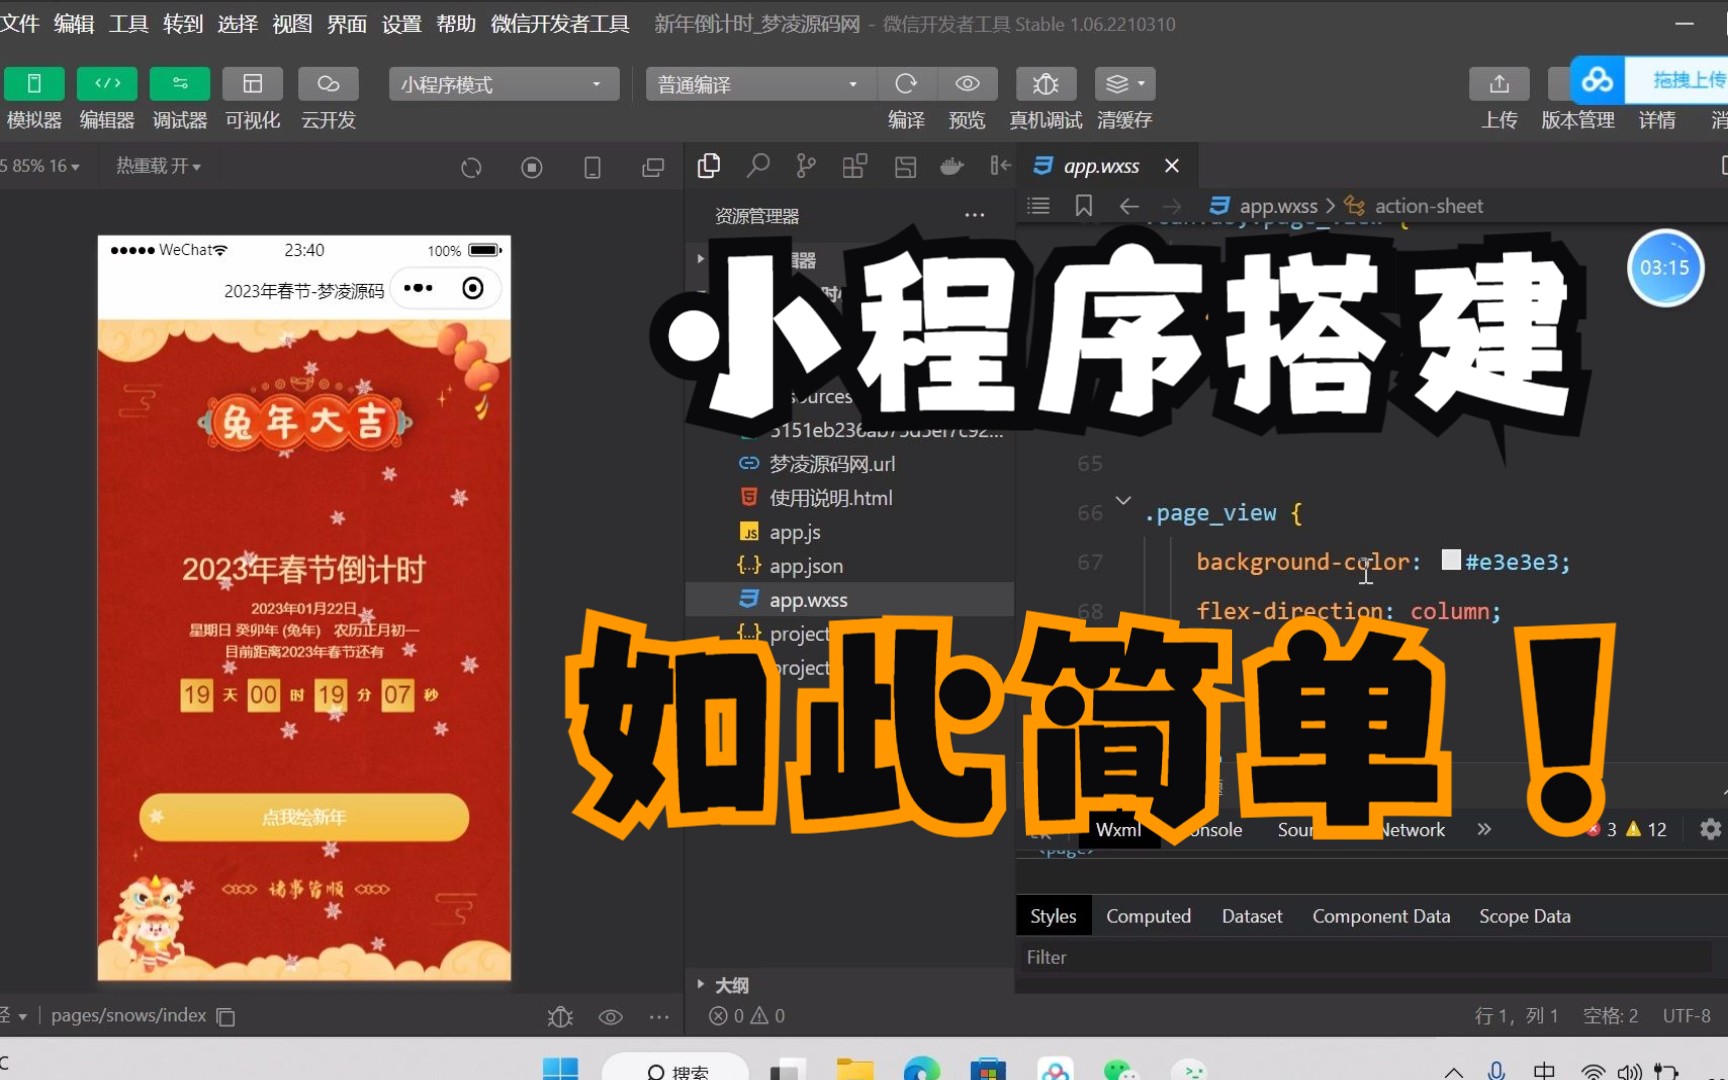Select the Computed tab
This screenshot has height=1080, width=1728.
click(x=1148, y=916)
